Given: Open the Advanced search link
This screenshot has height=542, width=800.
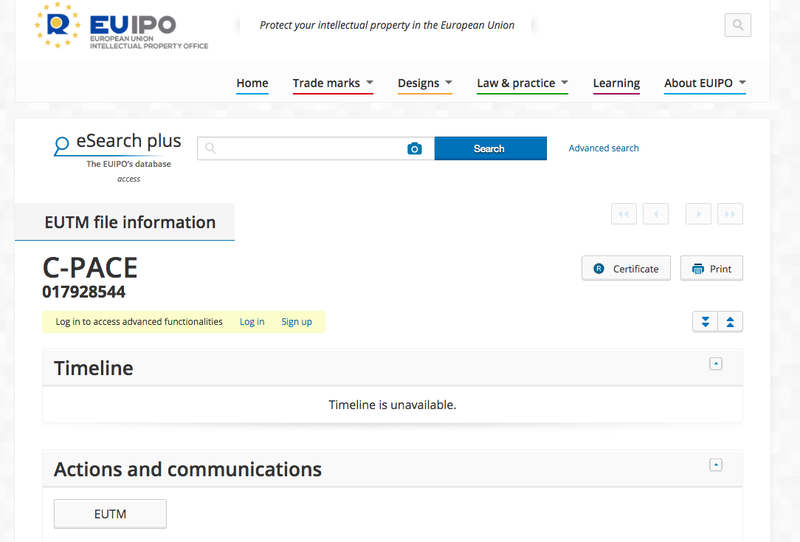Looking at the screenshot, I should point(604,148).
